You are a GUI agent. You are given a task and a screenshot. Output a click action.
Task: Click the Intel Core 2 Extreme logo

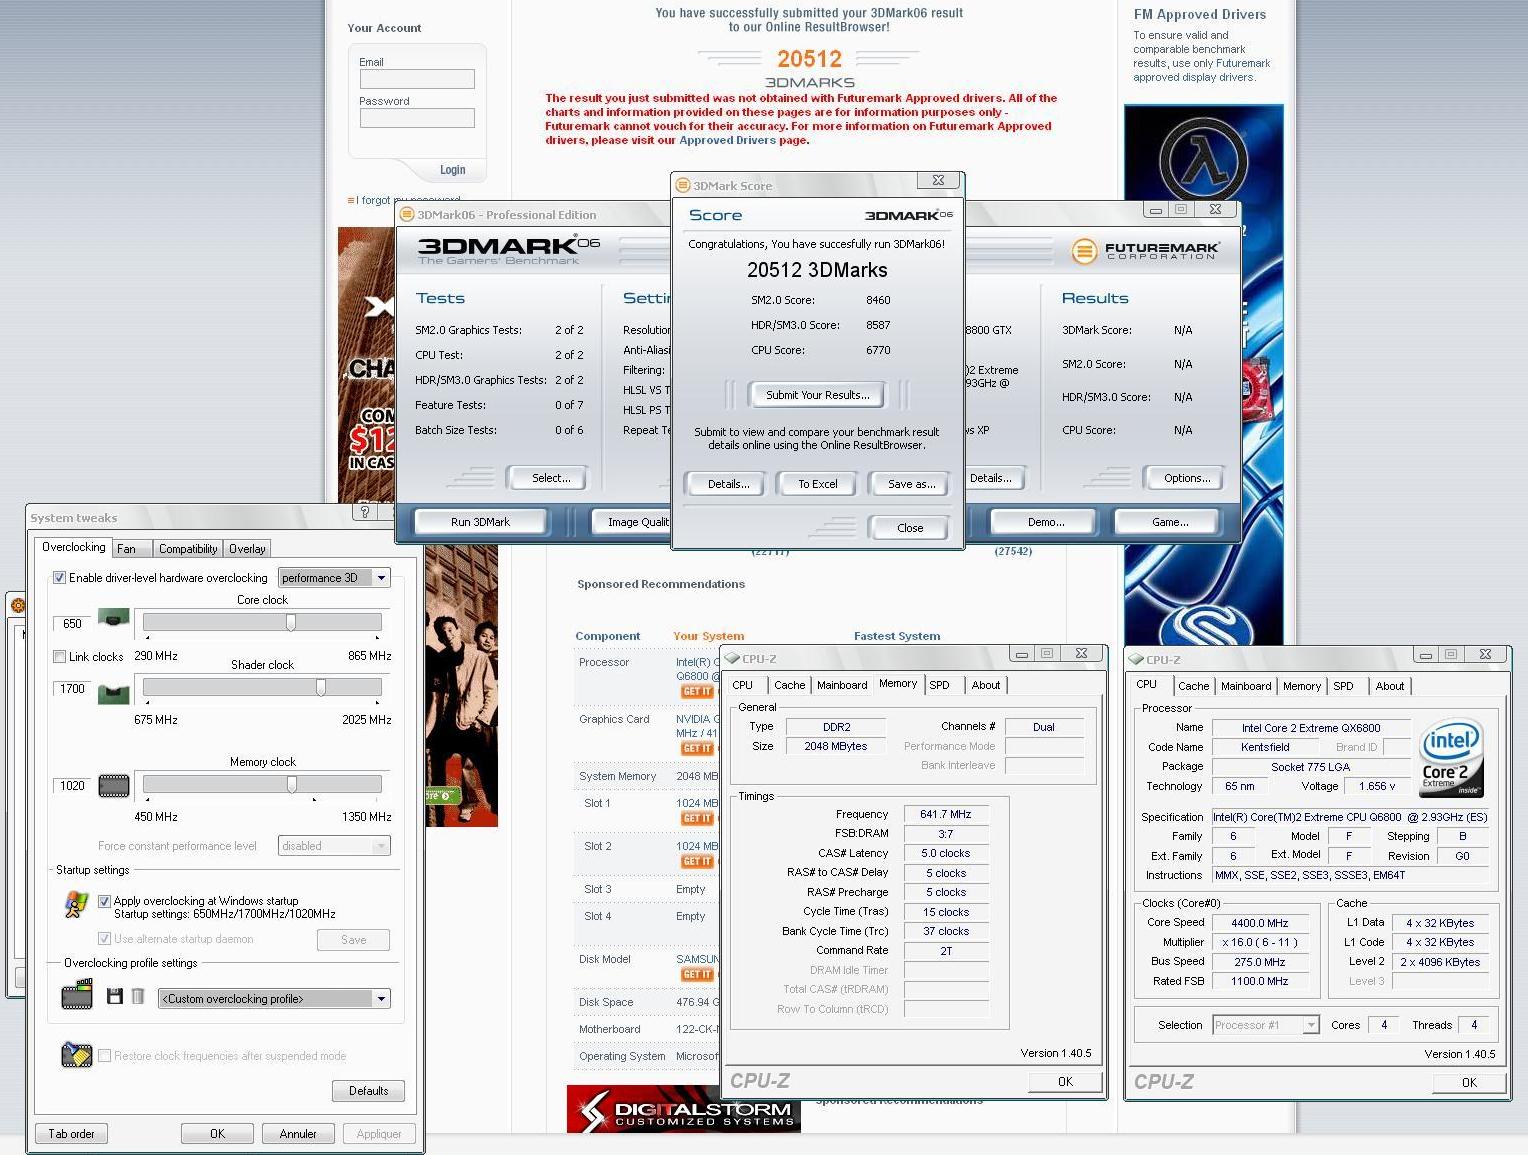pos(1452,757)
